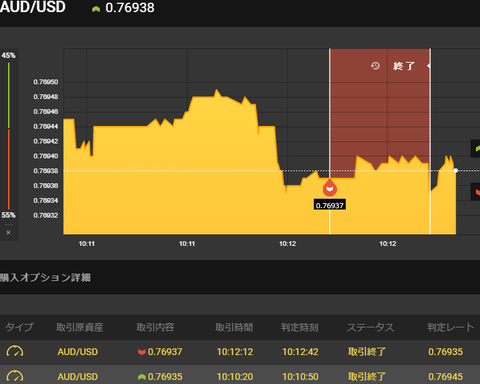Viewport: 480px width, 384px height.
Task: Click the 0.76938 price axis label
Action: (x=46, y=171)
